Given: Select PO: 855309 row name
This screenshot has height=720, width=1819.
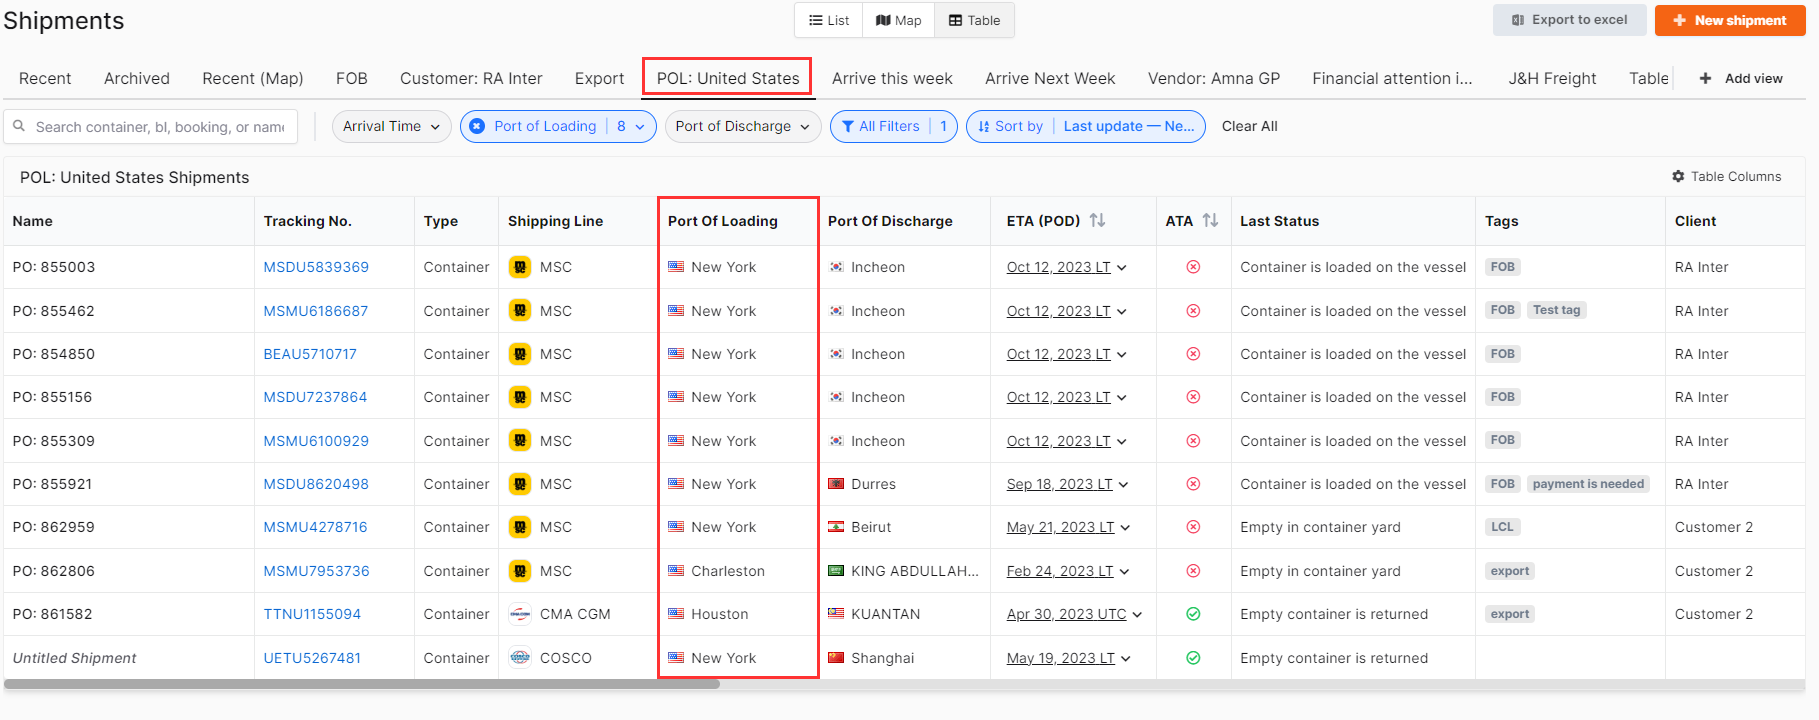Looking at the screenshot, I should [52, 441].
